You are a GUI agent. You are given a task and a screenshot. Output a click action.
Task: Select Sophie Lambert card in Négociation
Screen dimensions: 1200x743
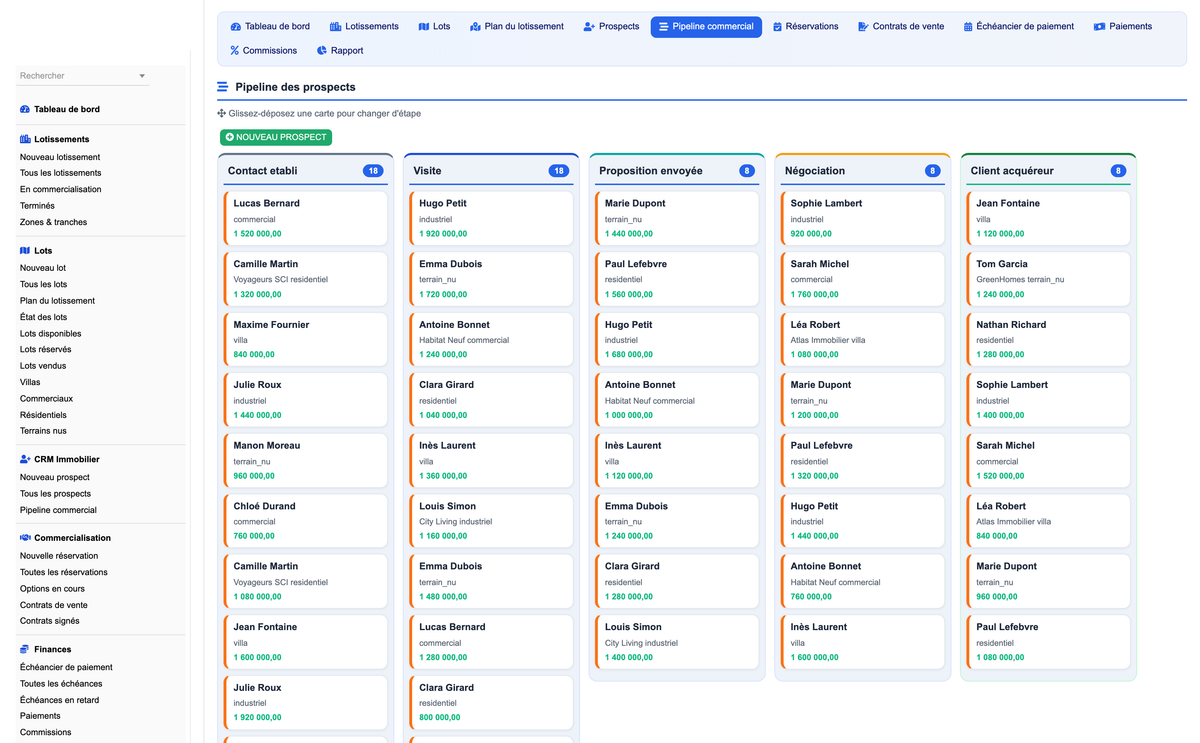[863, 218]
